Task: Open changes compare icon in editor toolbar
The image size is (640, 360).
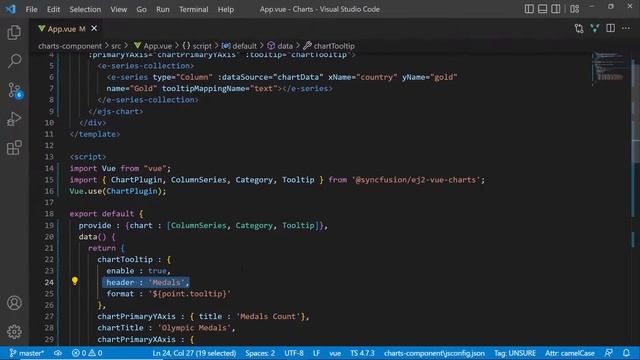Action: pos(579,29)
